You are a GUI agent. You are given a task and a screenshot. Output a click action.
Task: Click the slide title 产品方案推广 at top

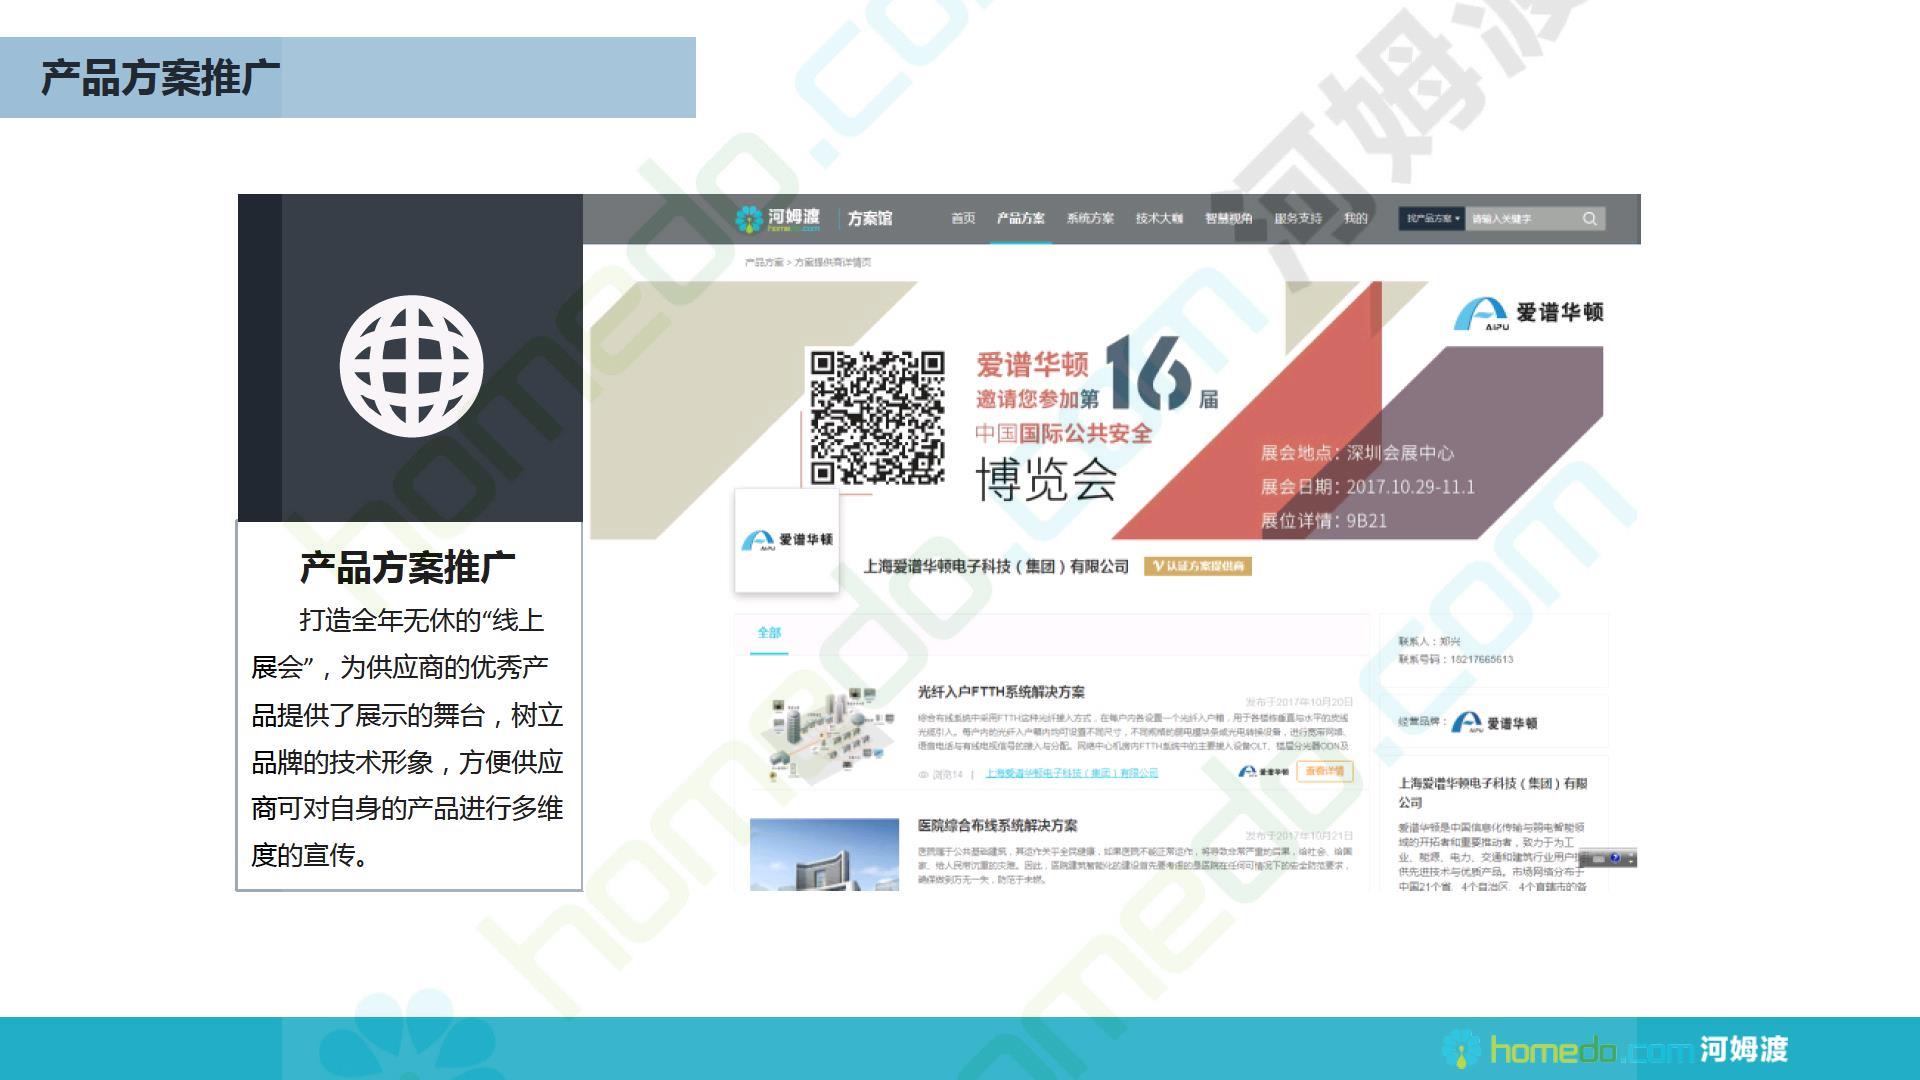click(x=160, y=78)
